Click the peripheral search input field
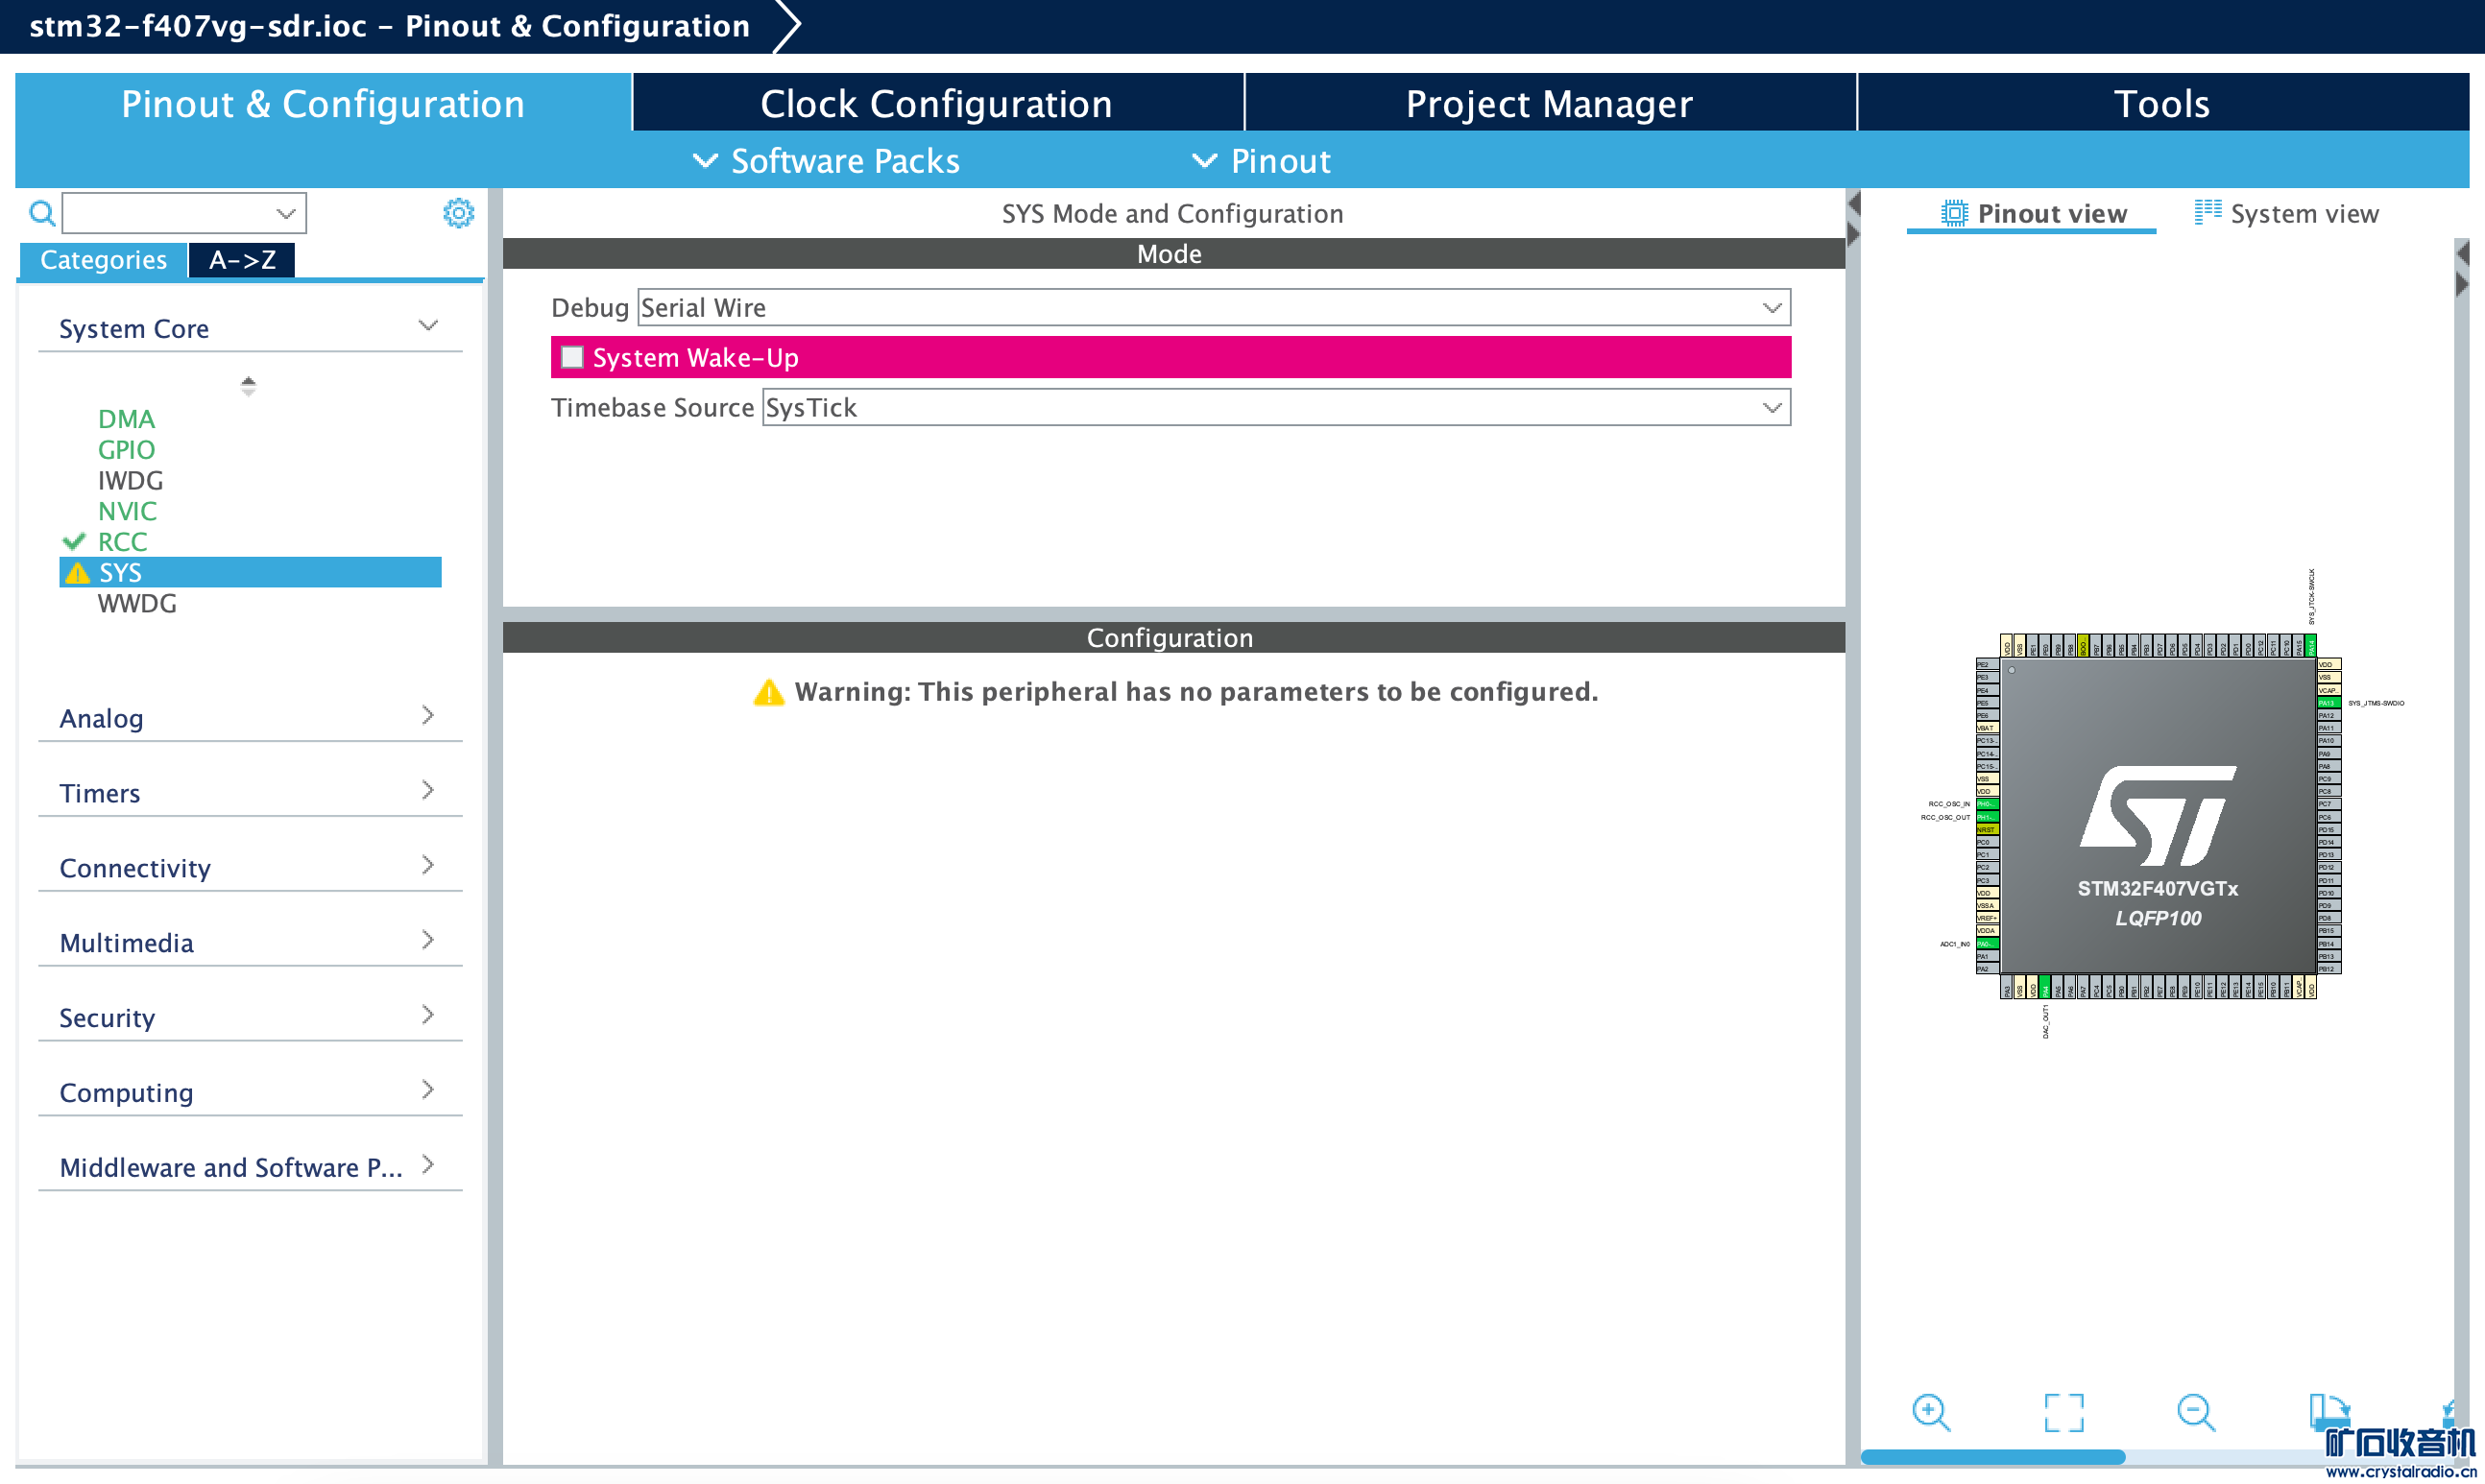This screenshot has height=1484, width=2485. [168, 213]
